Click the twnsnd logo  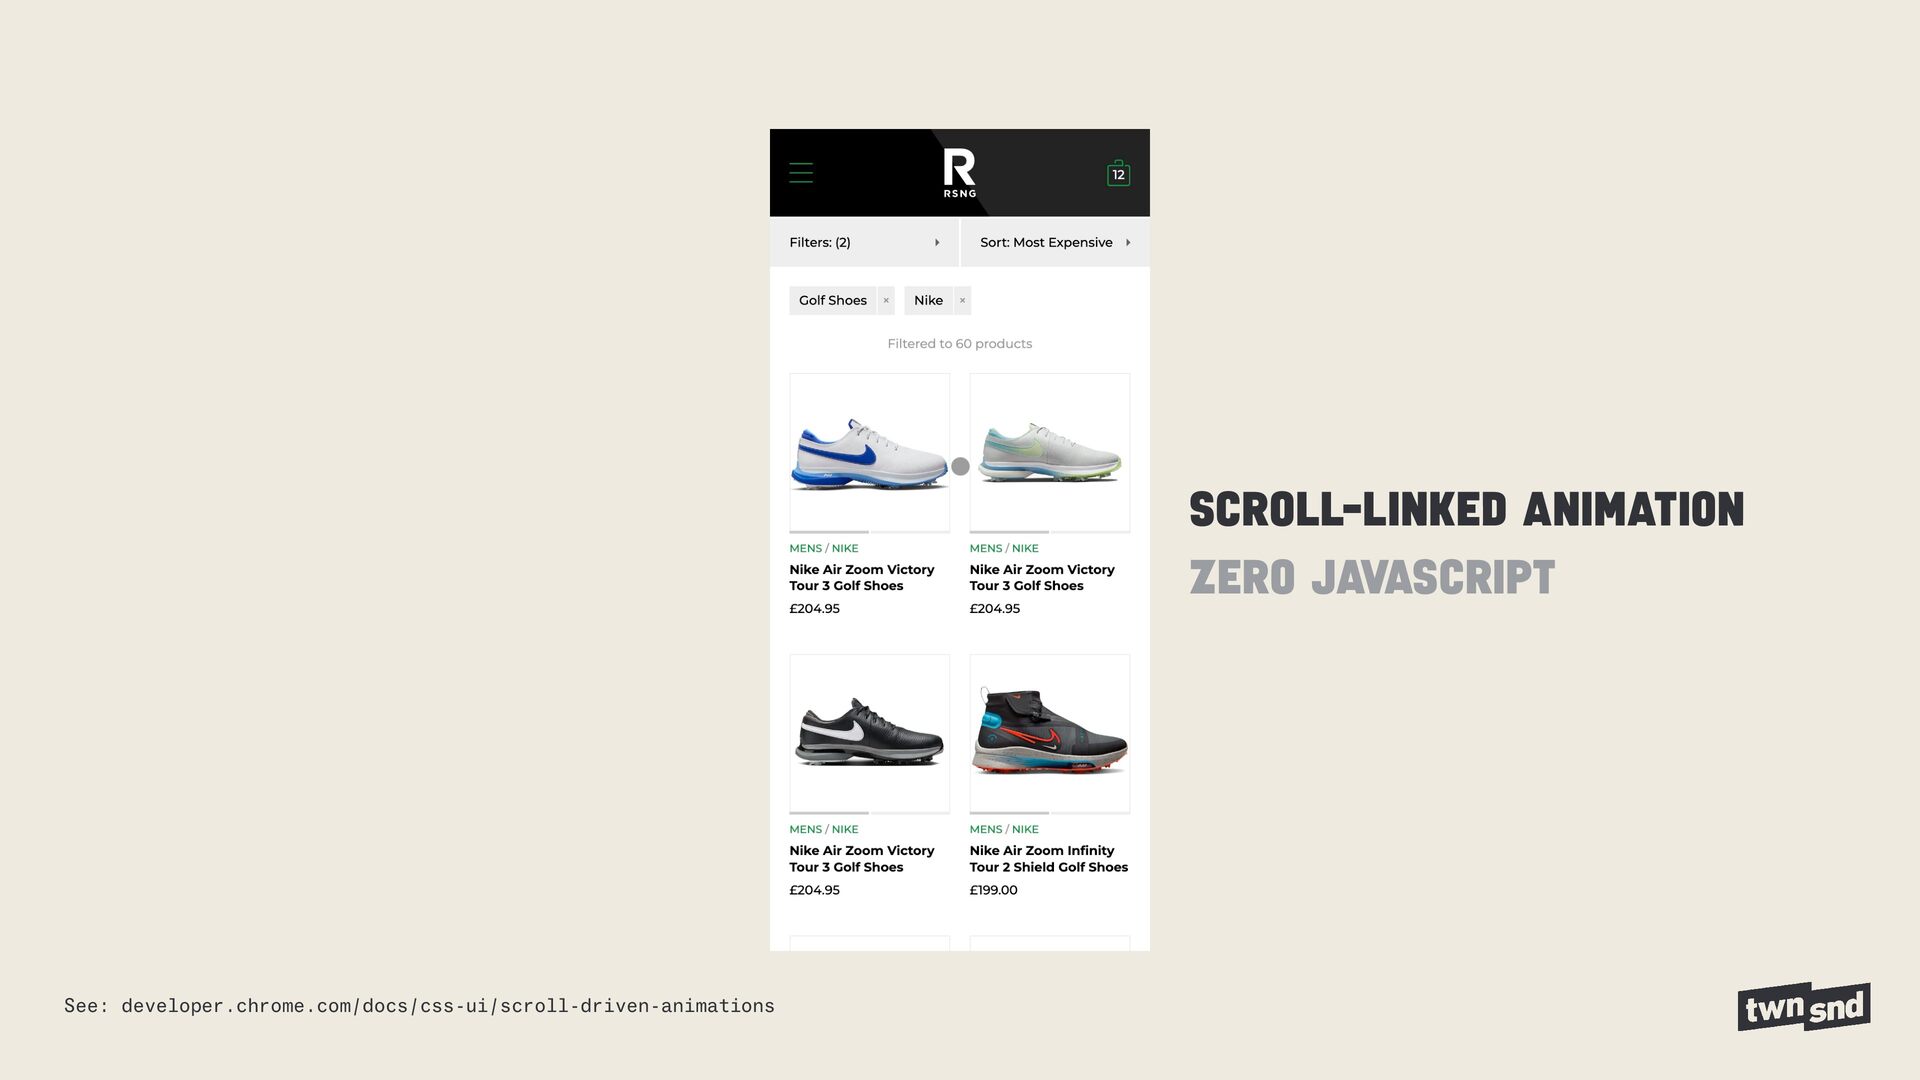(1804, 1007)
